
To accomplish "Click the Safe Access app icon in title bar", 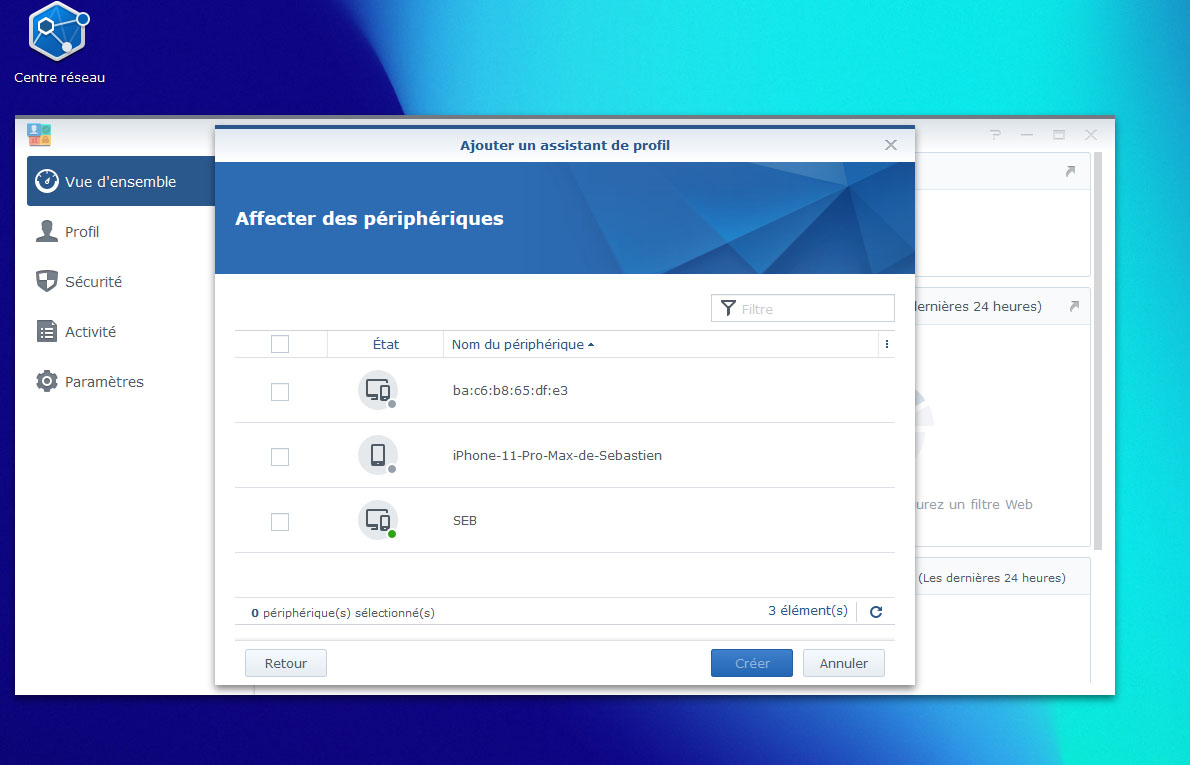I will pos(39,135).
